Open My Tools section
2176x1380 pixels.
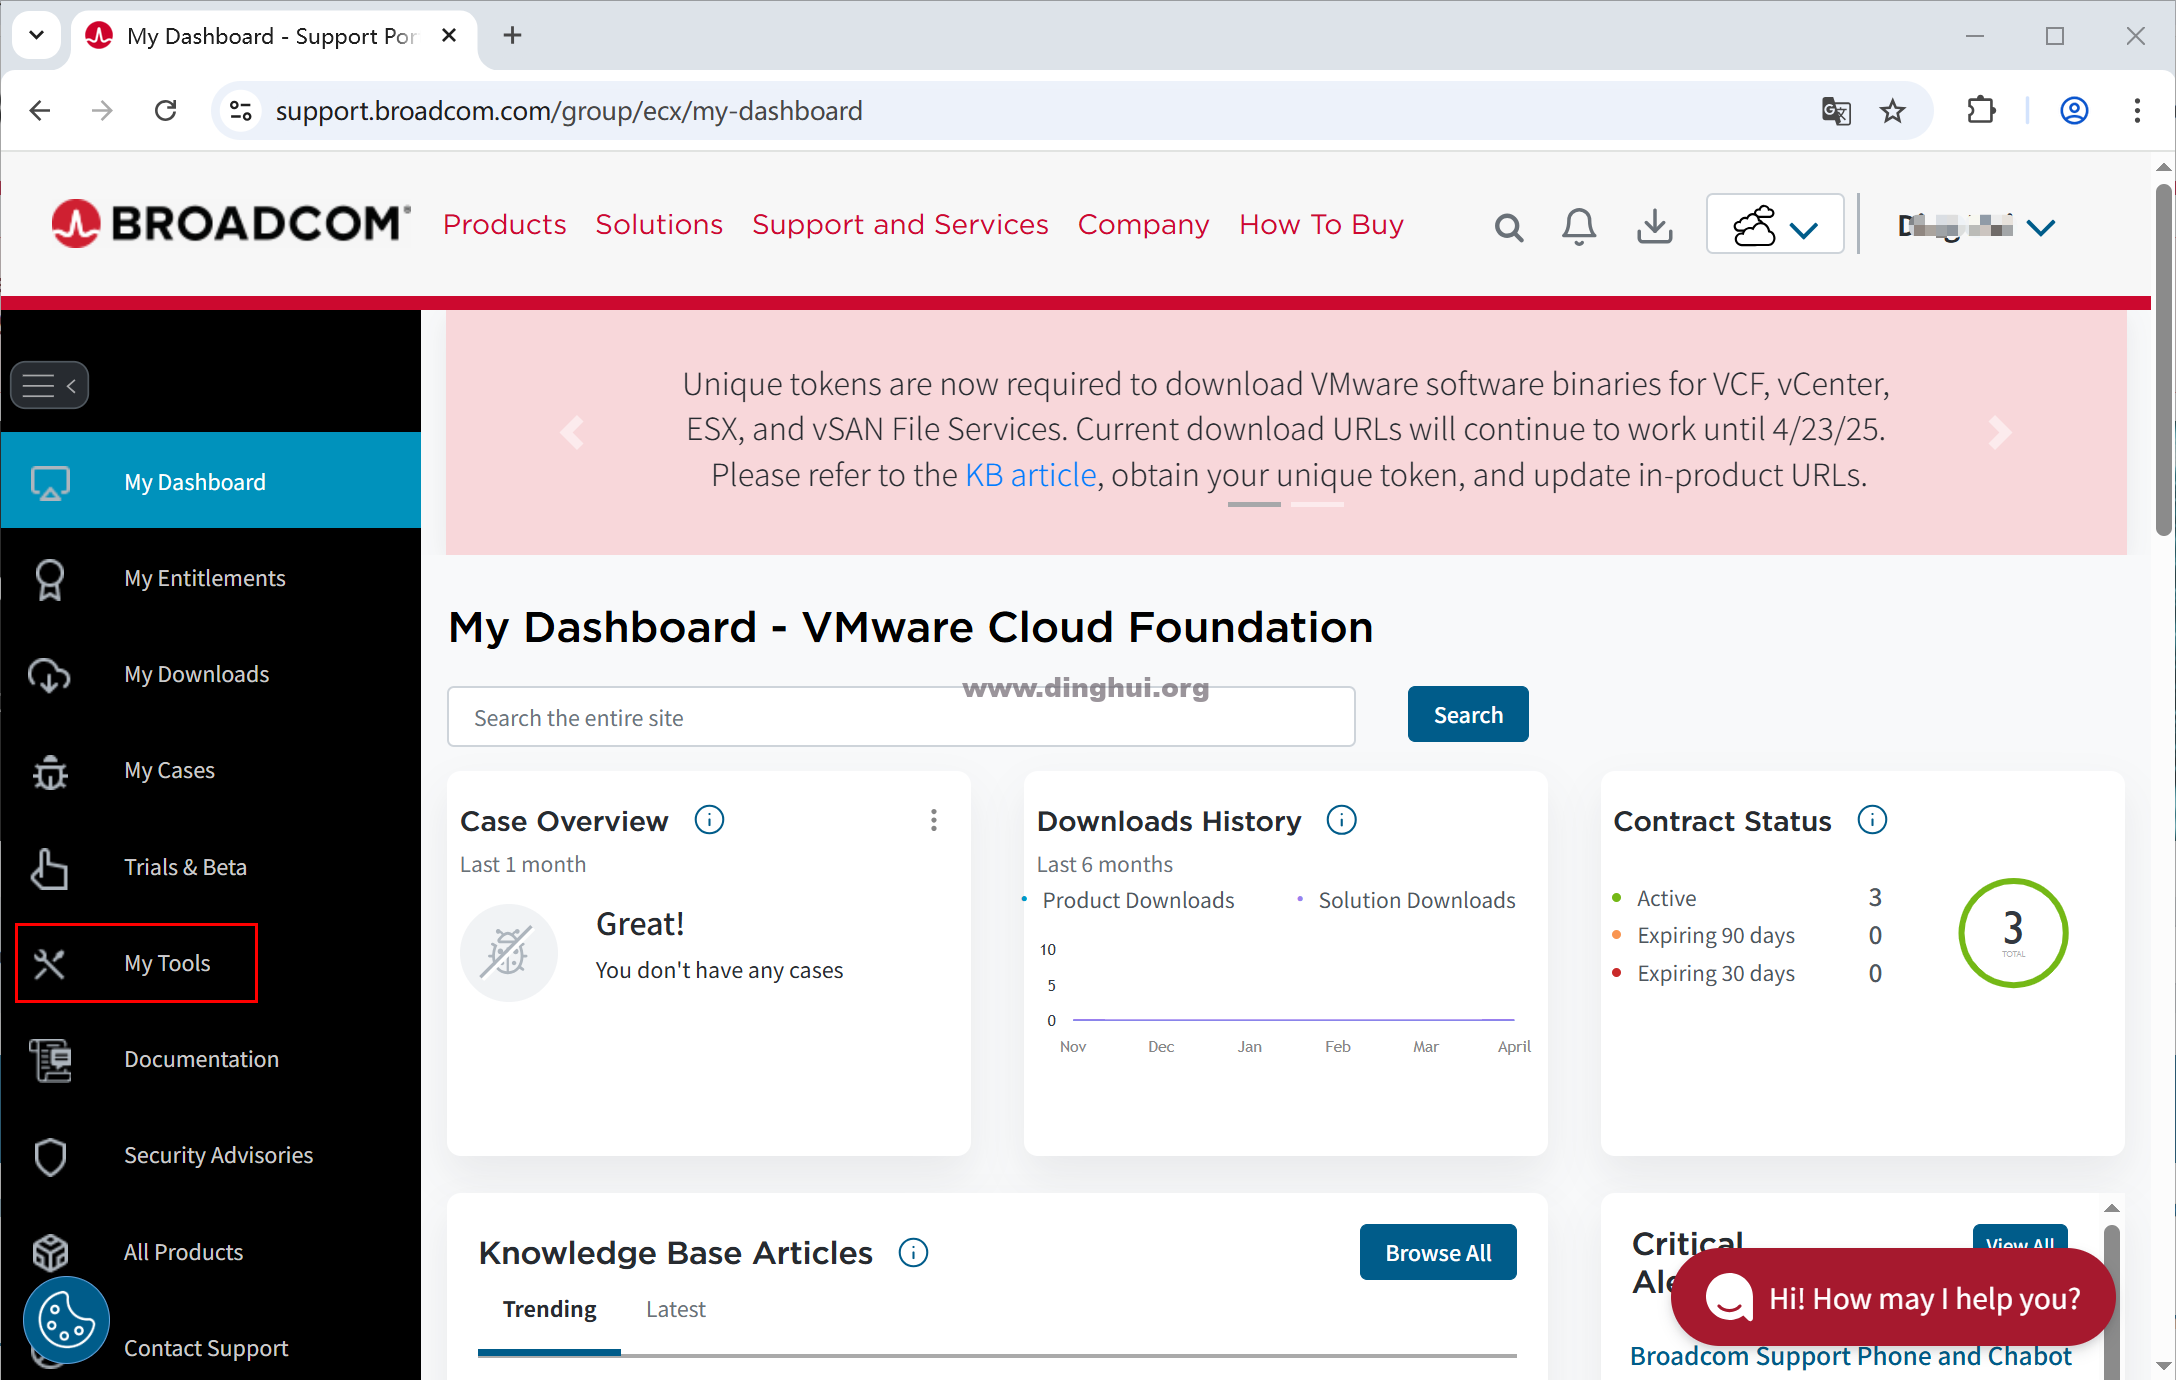coord(167,963)
